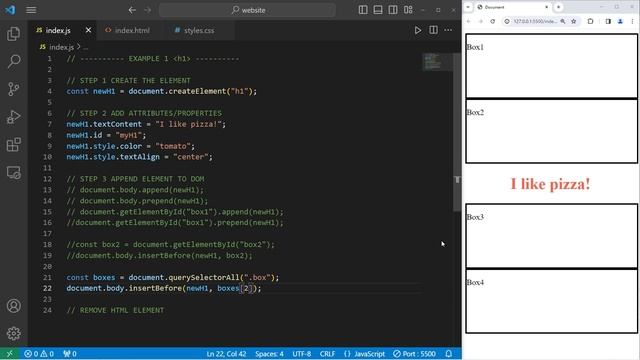The image size is (640, 360).
Task: Switch to the styles.css tab
Action: (199, 31)
